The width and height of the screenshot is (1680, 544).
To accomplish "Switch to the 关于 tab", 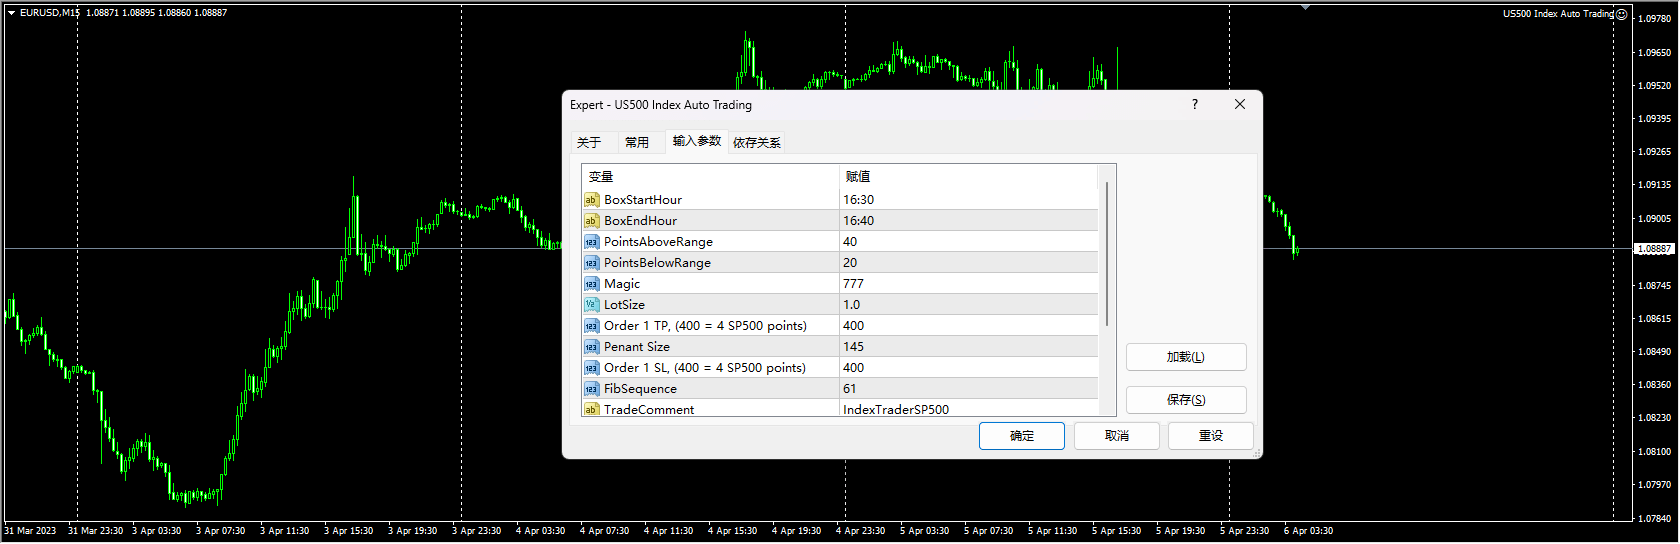I will [589, 143].
